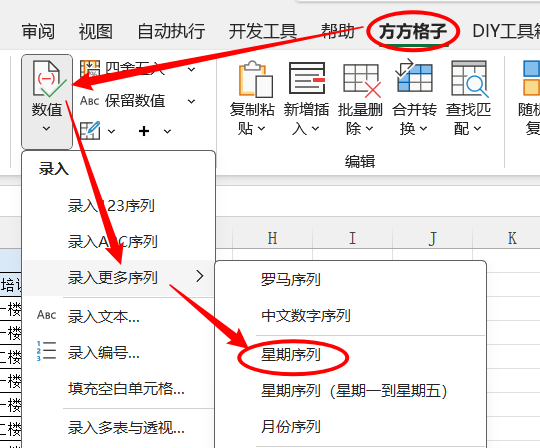The image size is (540, 448).
Task: Click the plus sign icon
Action: (x=144, y=131)
